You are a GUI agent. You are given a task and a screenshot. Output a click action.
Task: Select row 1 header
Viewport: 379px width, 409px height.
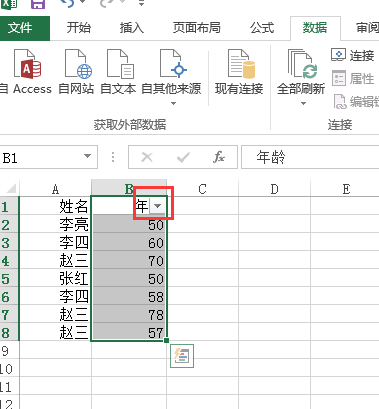[9, 206]
